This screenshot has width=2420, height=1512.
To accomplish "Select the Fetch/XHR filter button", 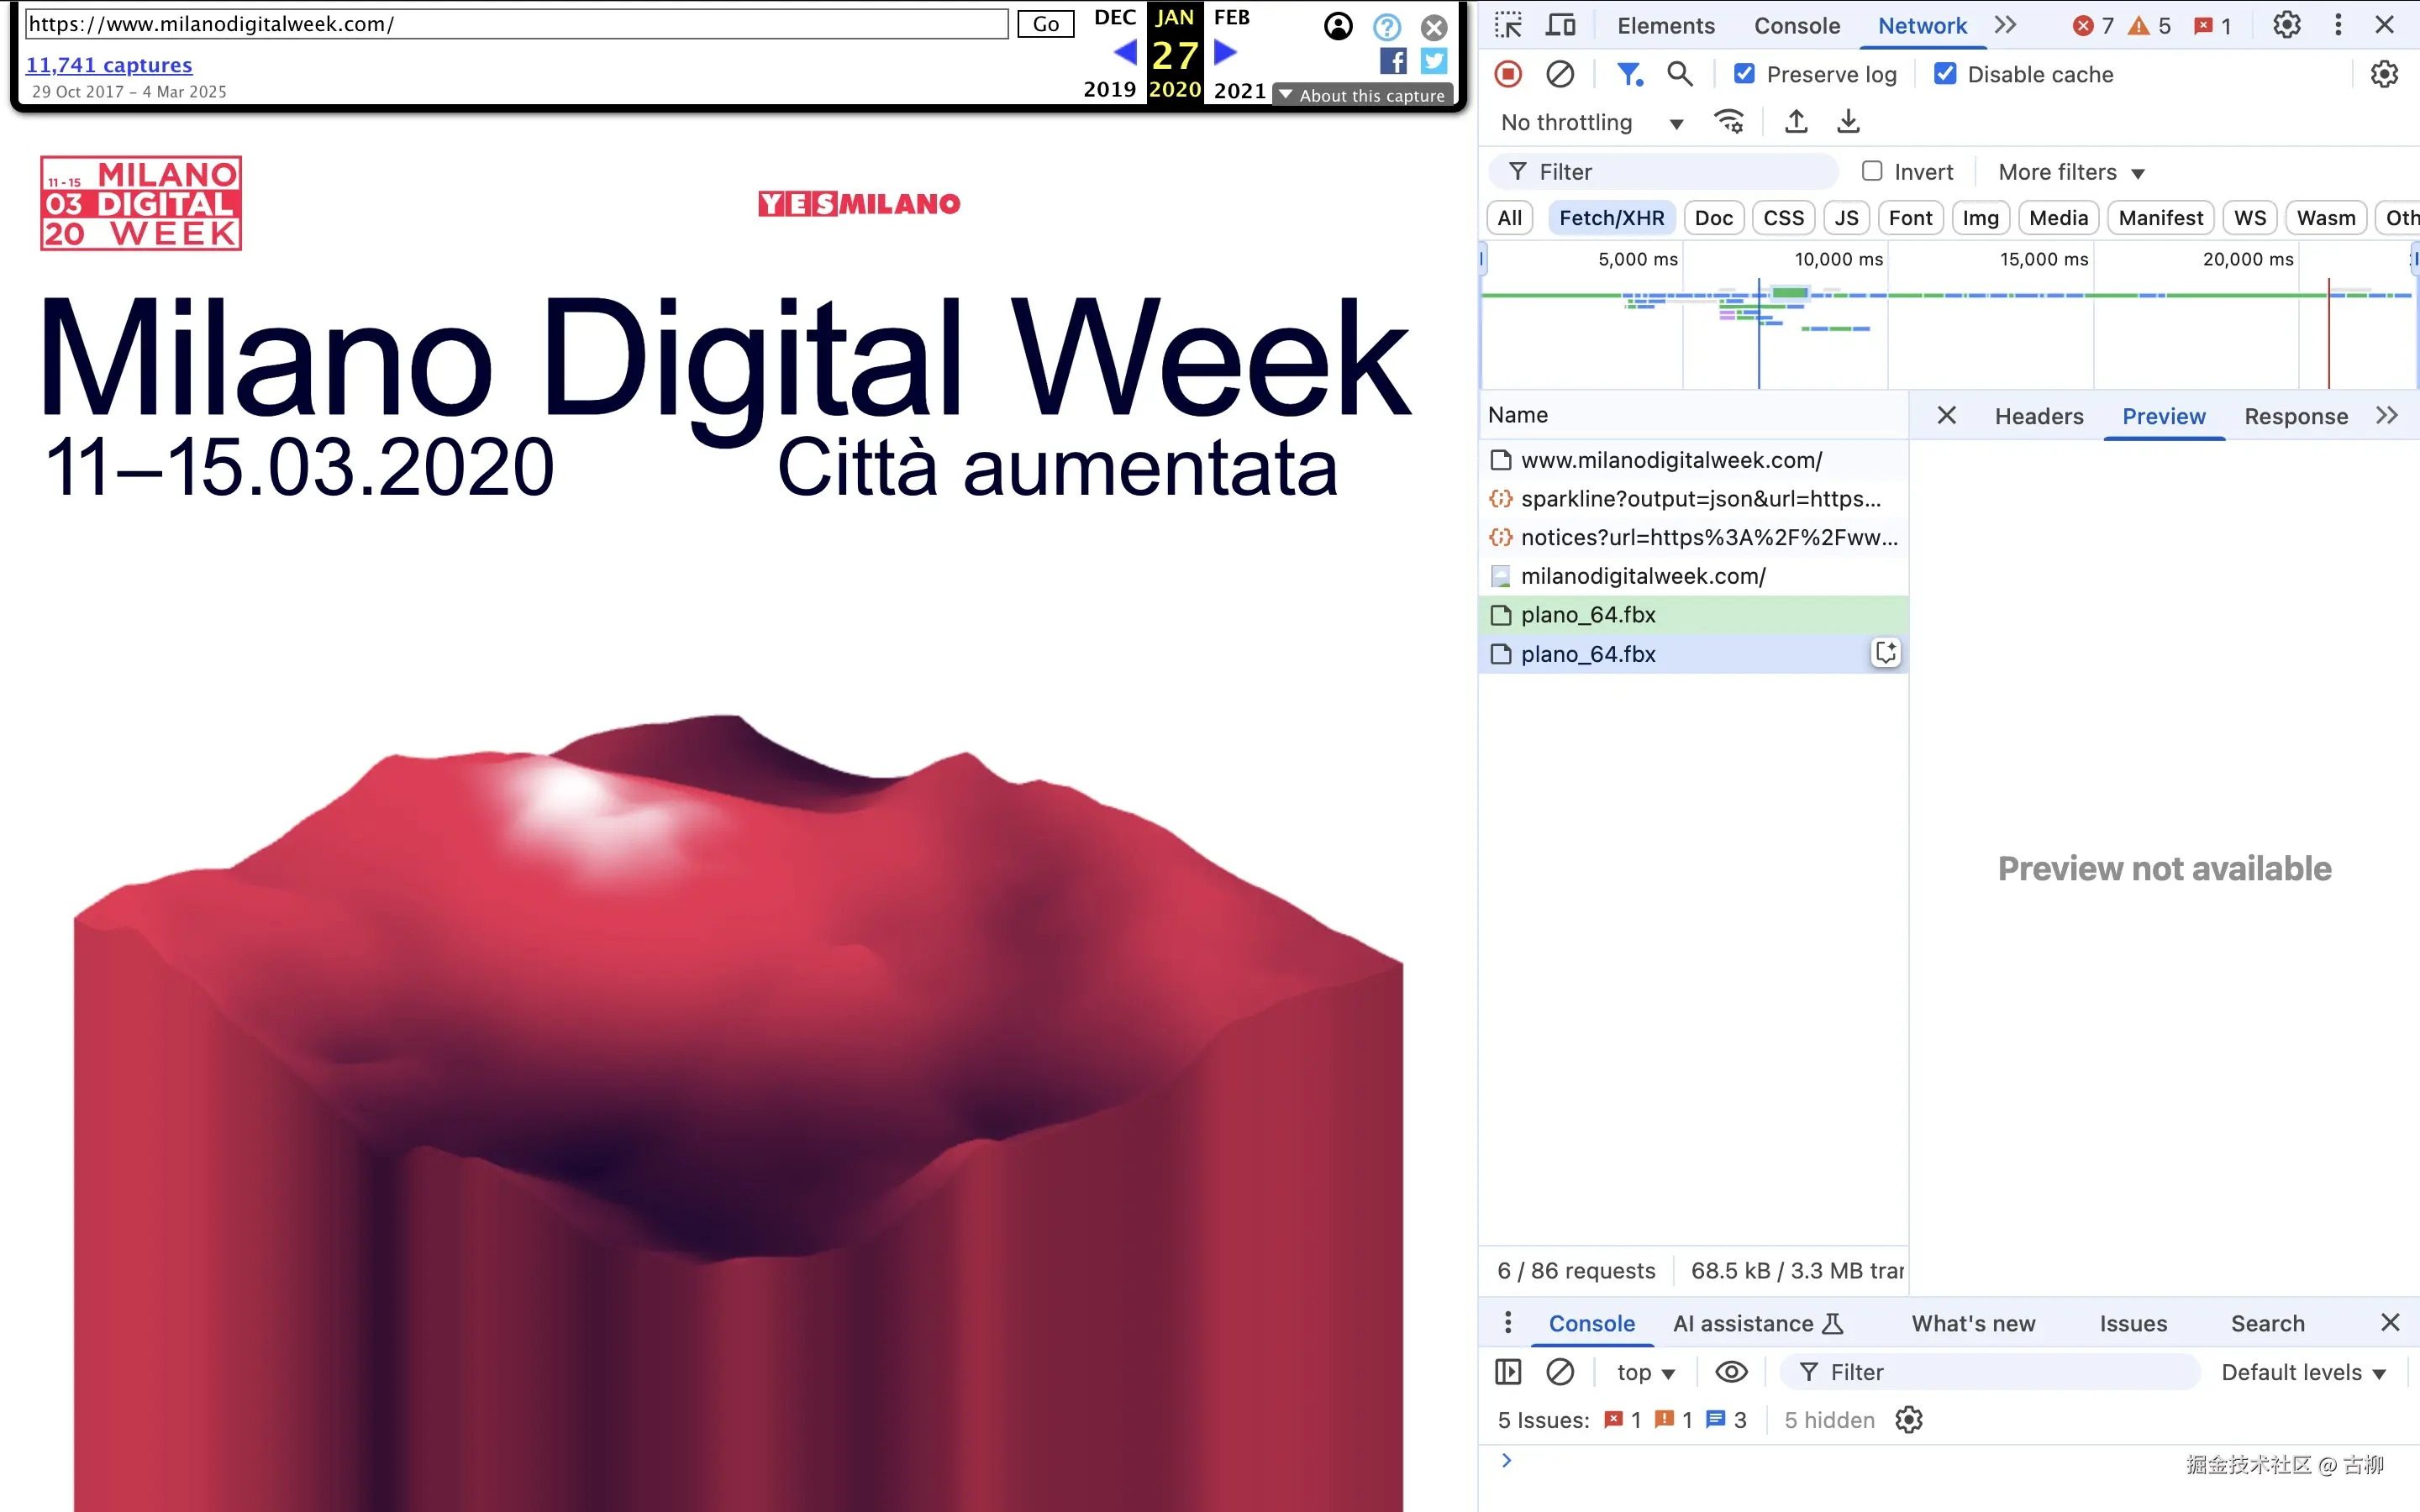I will (1611, 218).
